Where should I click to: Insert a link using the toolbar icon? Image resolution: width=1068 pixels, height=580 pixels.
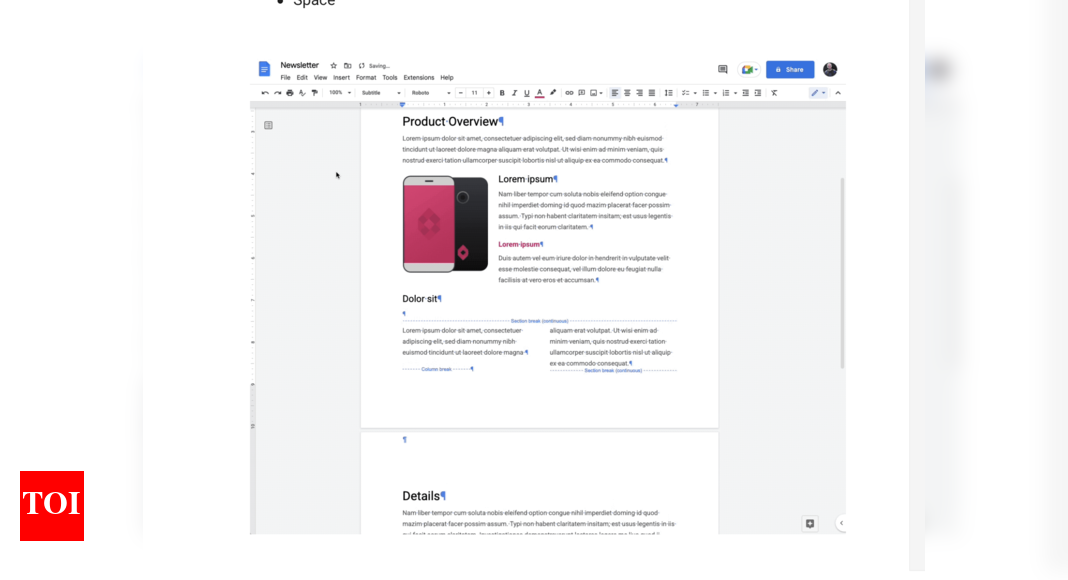[569, 92]
